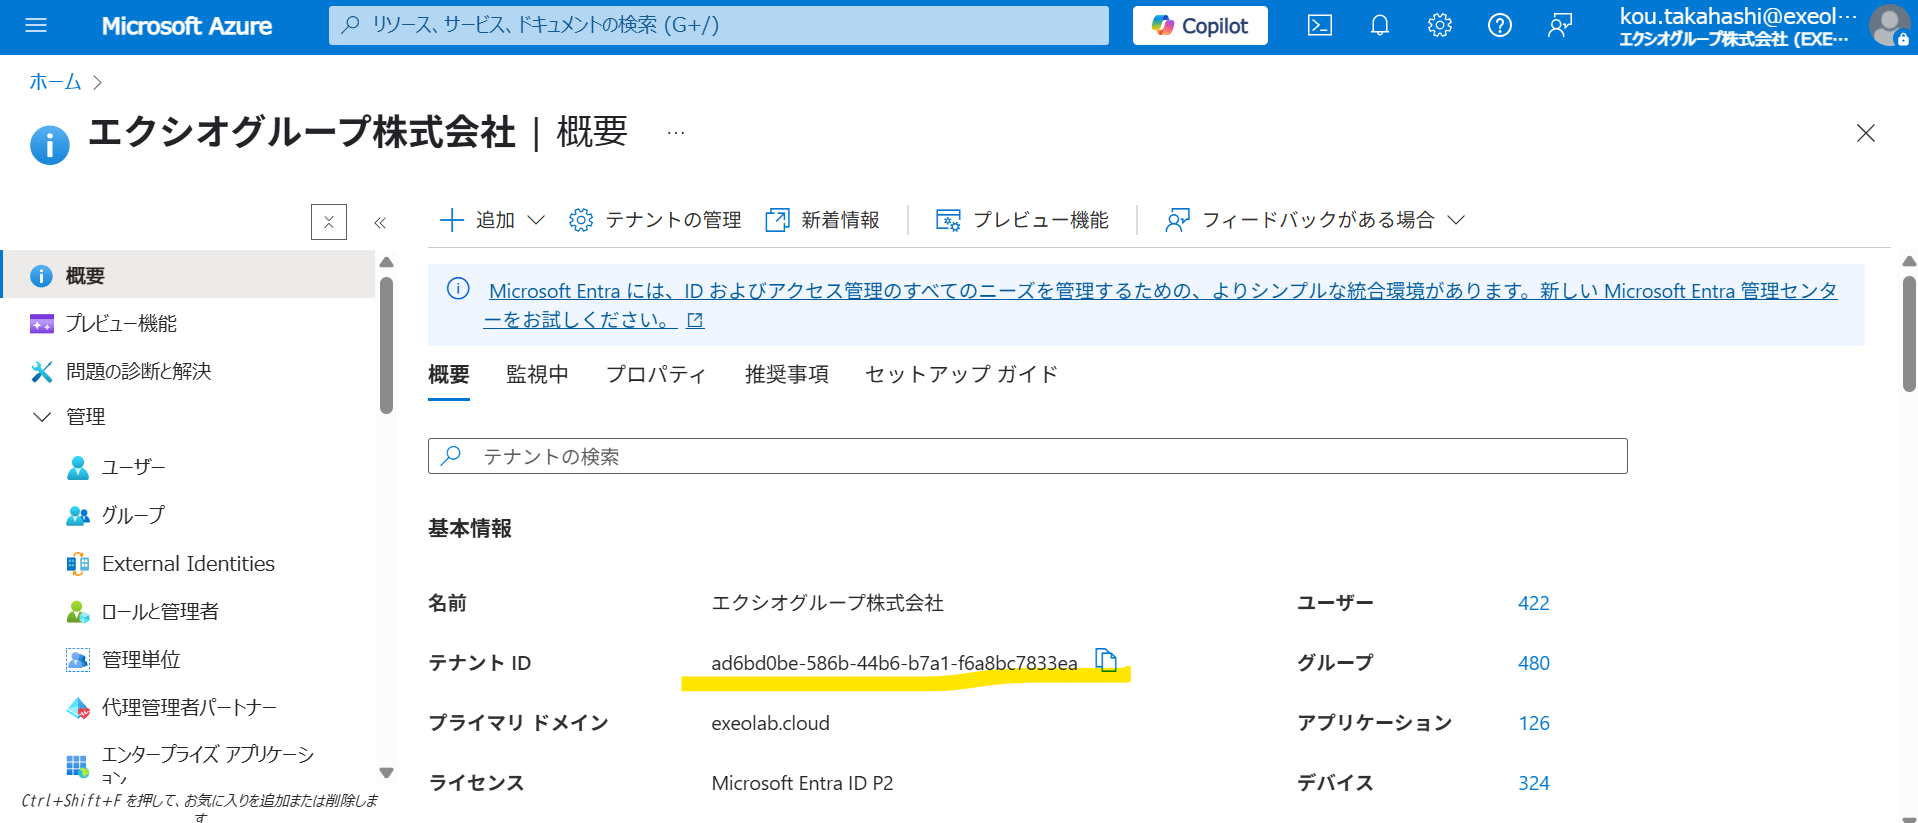The width and height of the screenshot is (1918, 823).
Task: Collapse the left sidebar with double chevron
Action: pyautogui.click(x=380, y=222)
